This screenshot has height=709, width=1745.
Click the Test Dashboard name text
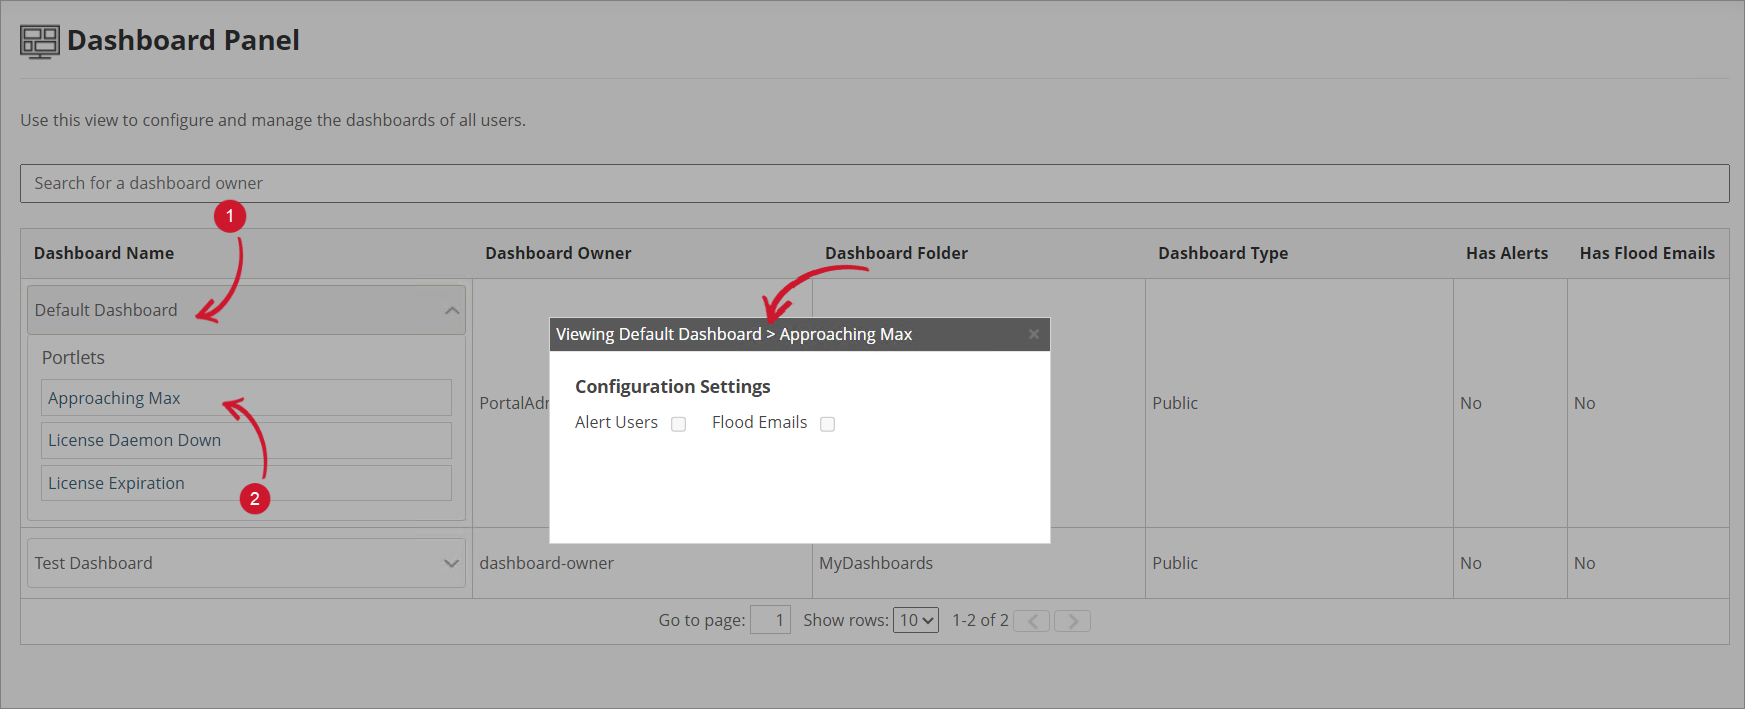point(94,563)
